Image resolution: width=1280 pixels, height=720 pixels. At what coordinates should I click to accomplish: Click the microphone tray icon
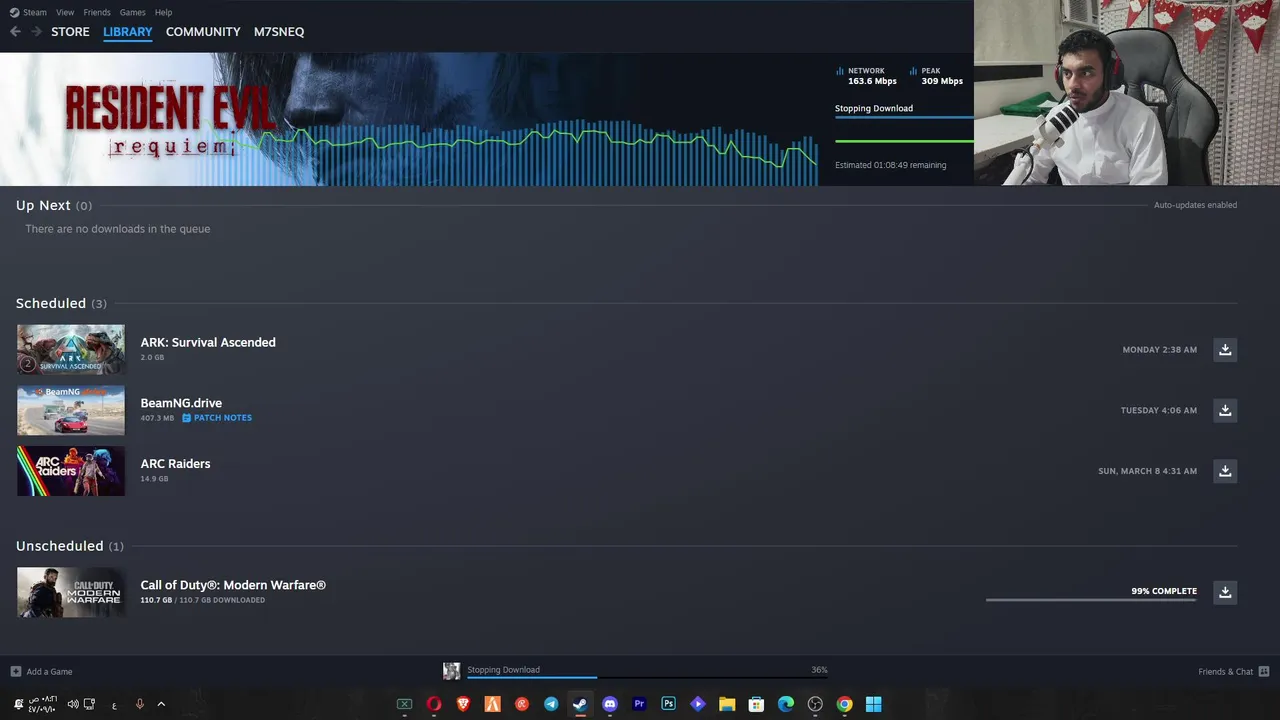(139, 704)
